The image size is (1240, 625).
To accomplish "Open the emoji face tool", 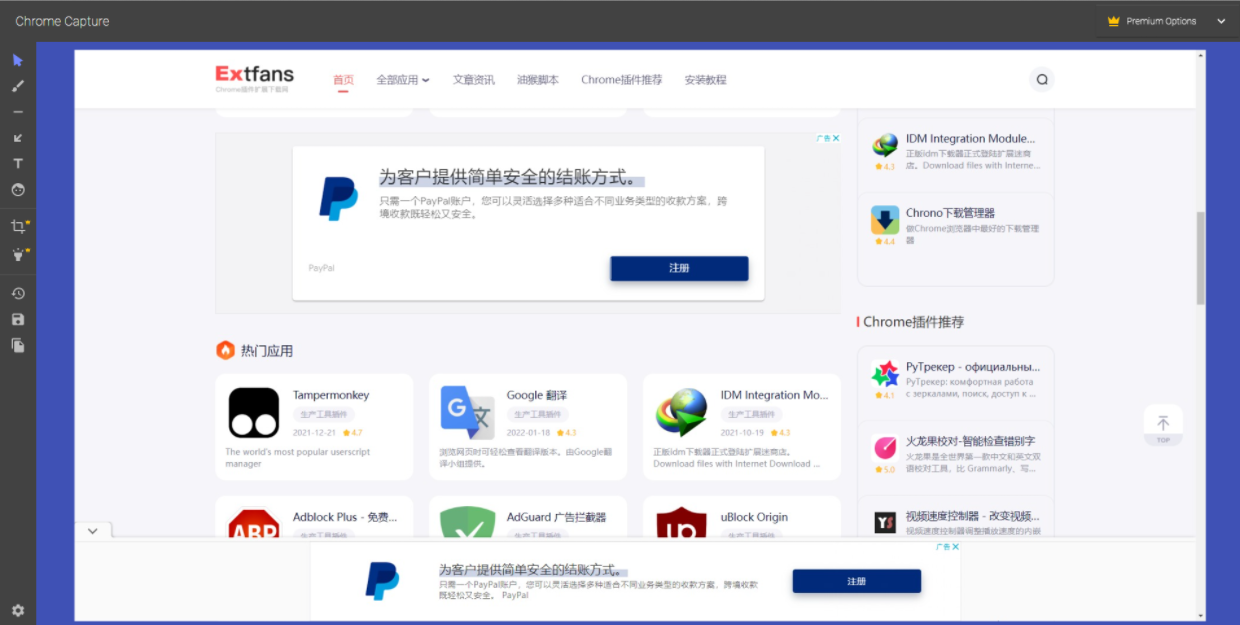I will (17, 190).
